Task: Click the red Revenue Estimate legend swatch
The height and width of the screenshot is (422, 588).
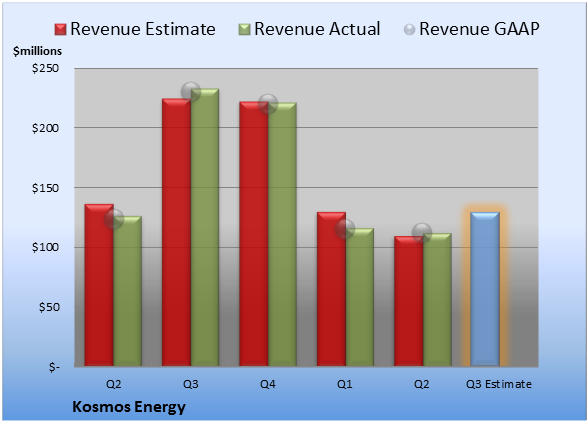Action: [x=60, y=30]
